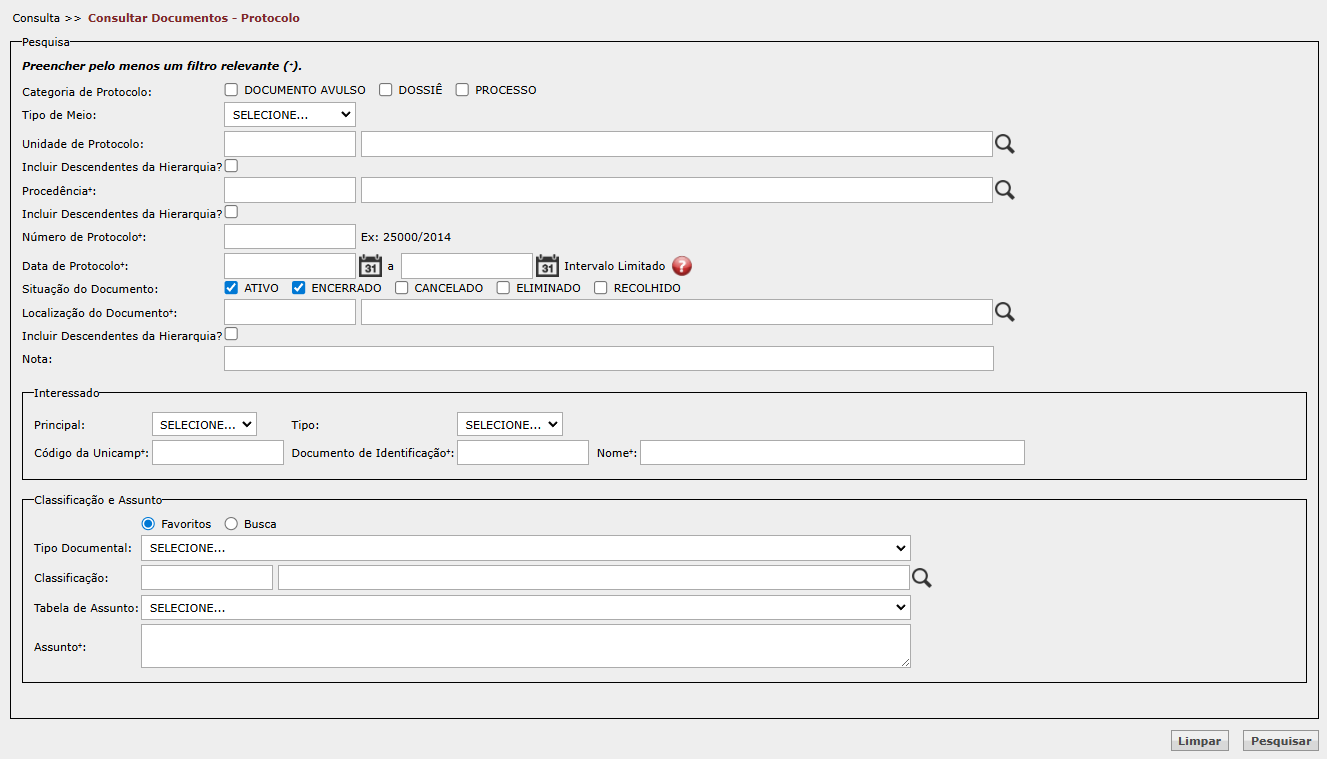Click the Limpar button
The image size is (1327, 759).
tap(1200, 741)
